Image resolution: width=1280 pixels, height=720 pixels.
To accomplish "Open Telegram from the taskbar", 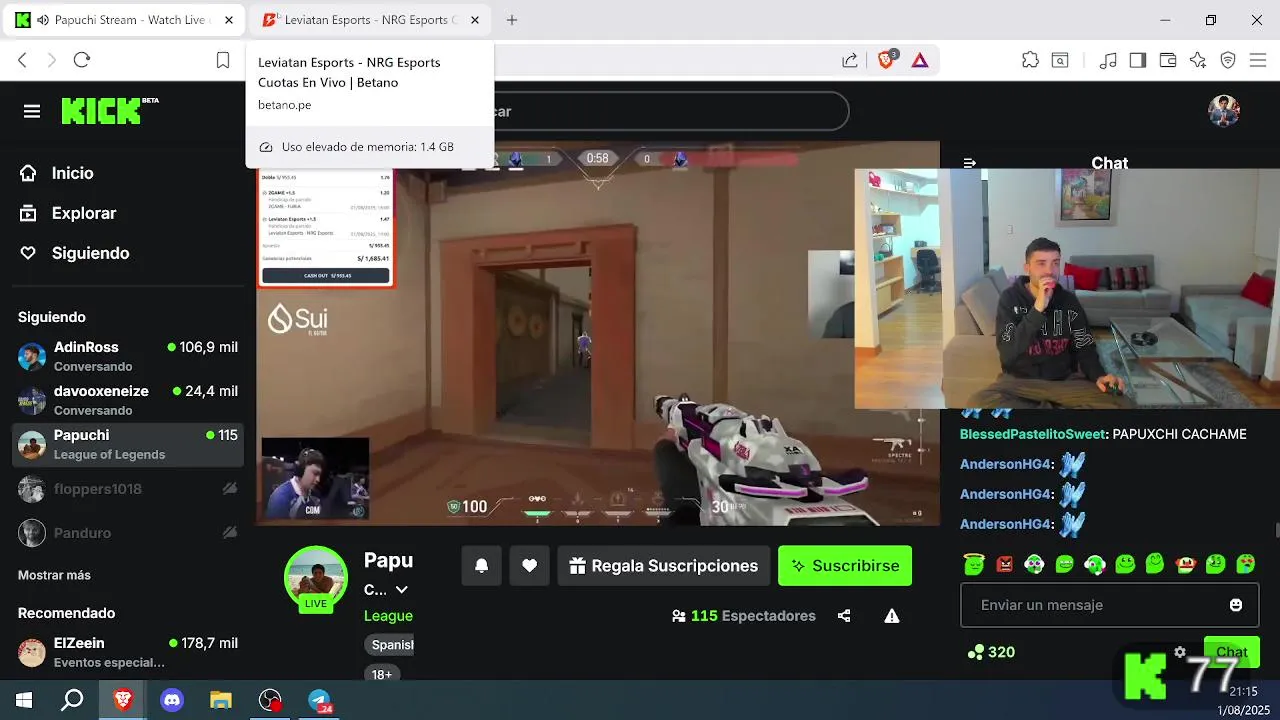I will click(320, 700).
